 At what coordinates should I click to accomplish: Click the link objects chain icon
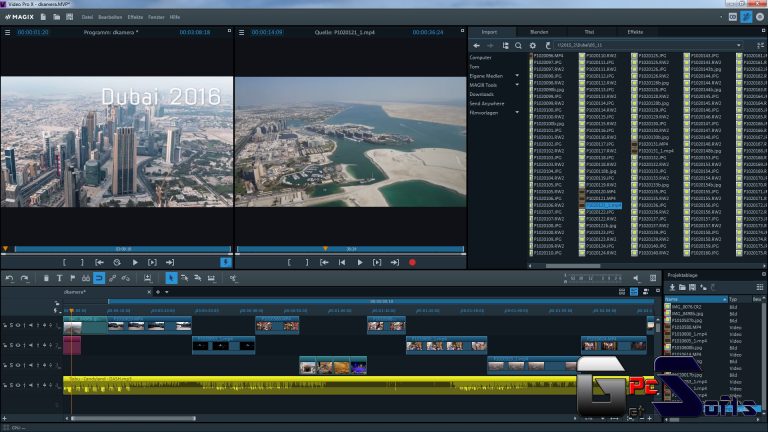click(112, 278)
